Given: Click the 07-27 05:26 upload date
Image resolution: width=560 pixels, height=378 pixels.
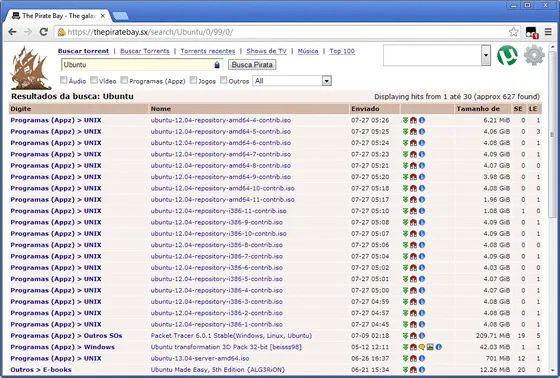Looking at the screenshot, I should [x=370, y=120].
